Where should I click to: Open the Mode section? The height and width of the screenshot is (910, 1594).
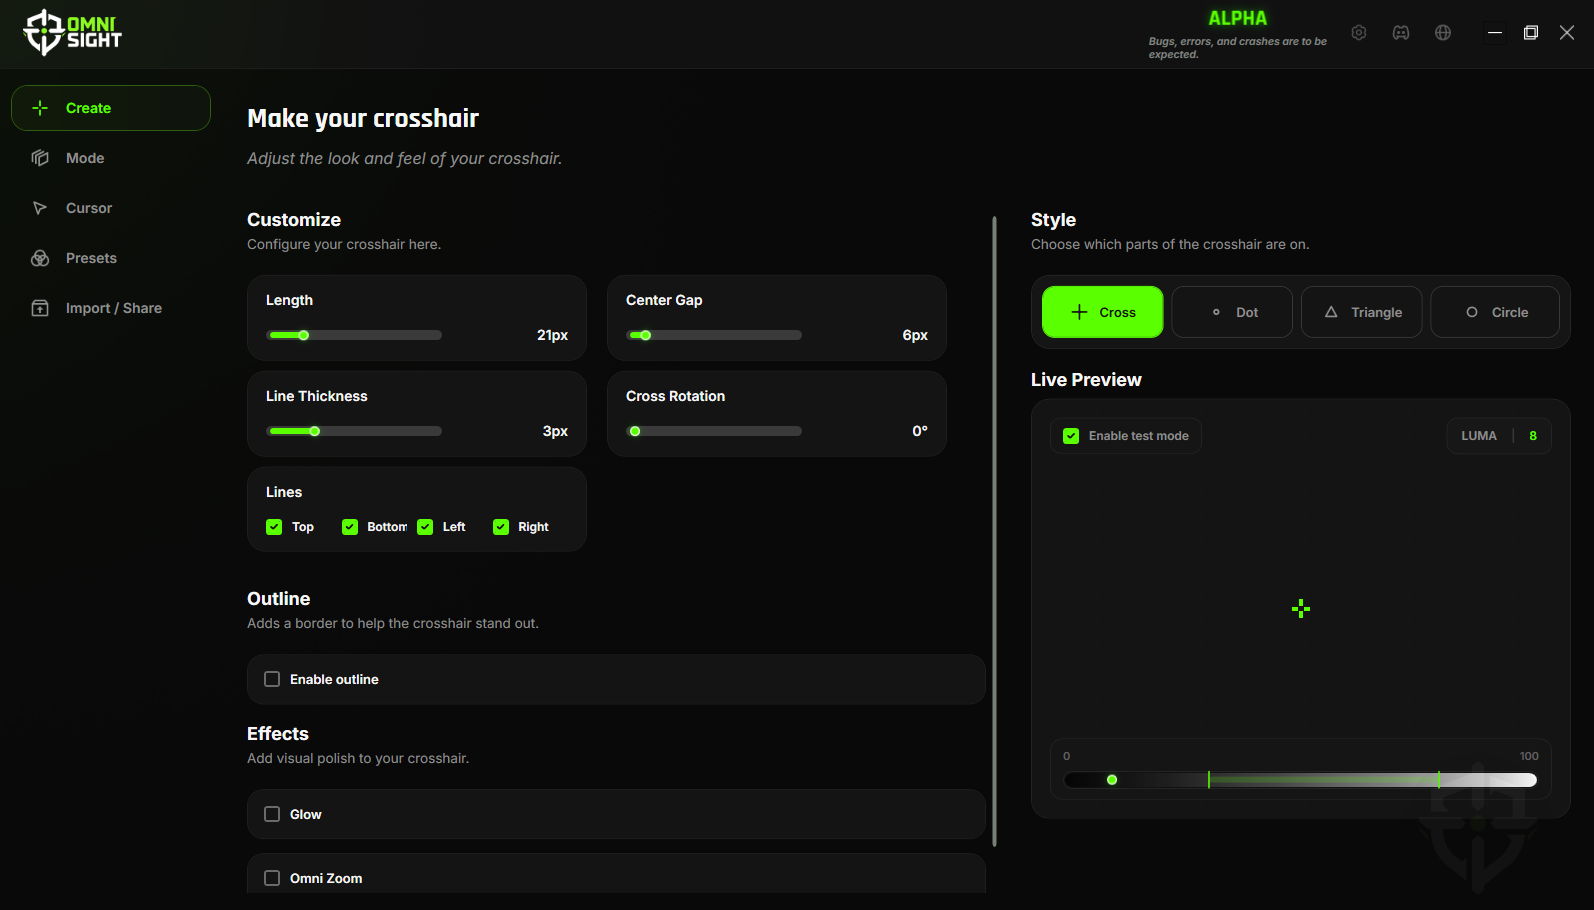tap(111, 158)
